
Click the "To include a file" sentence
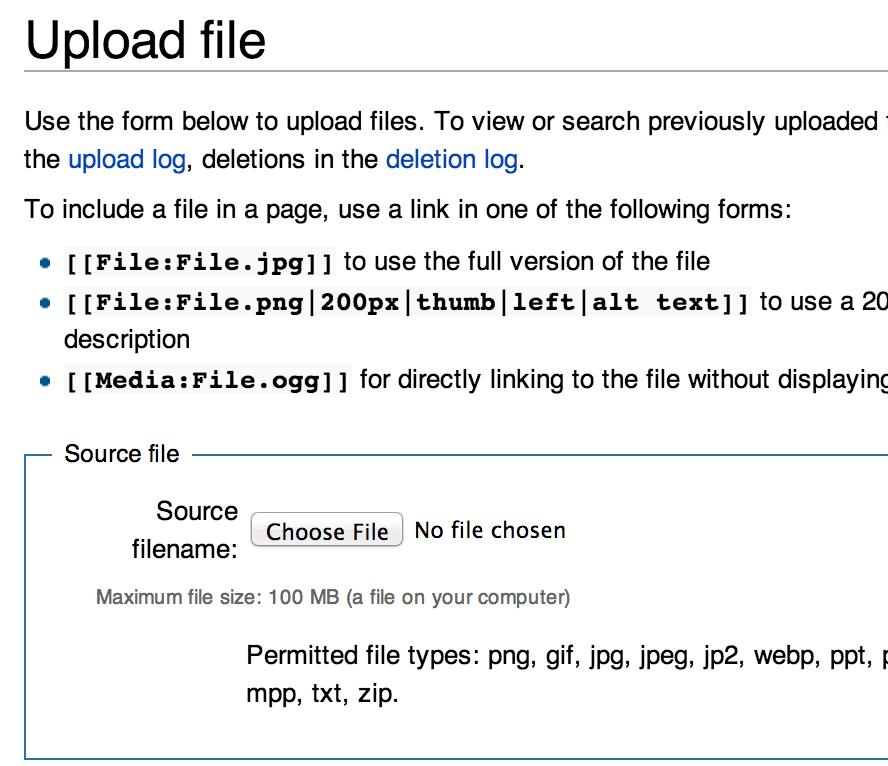(408, 210)
